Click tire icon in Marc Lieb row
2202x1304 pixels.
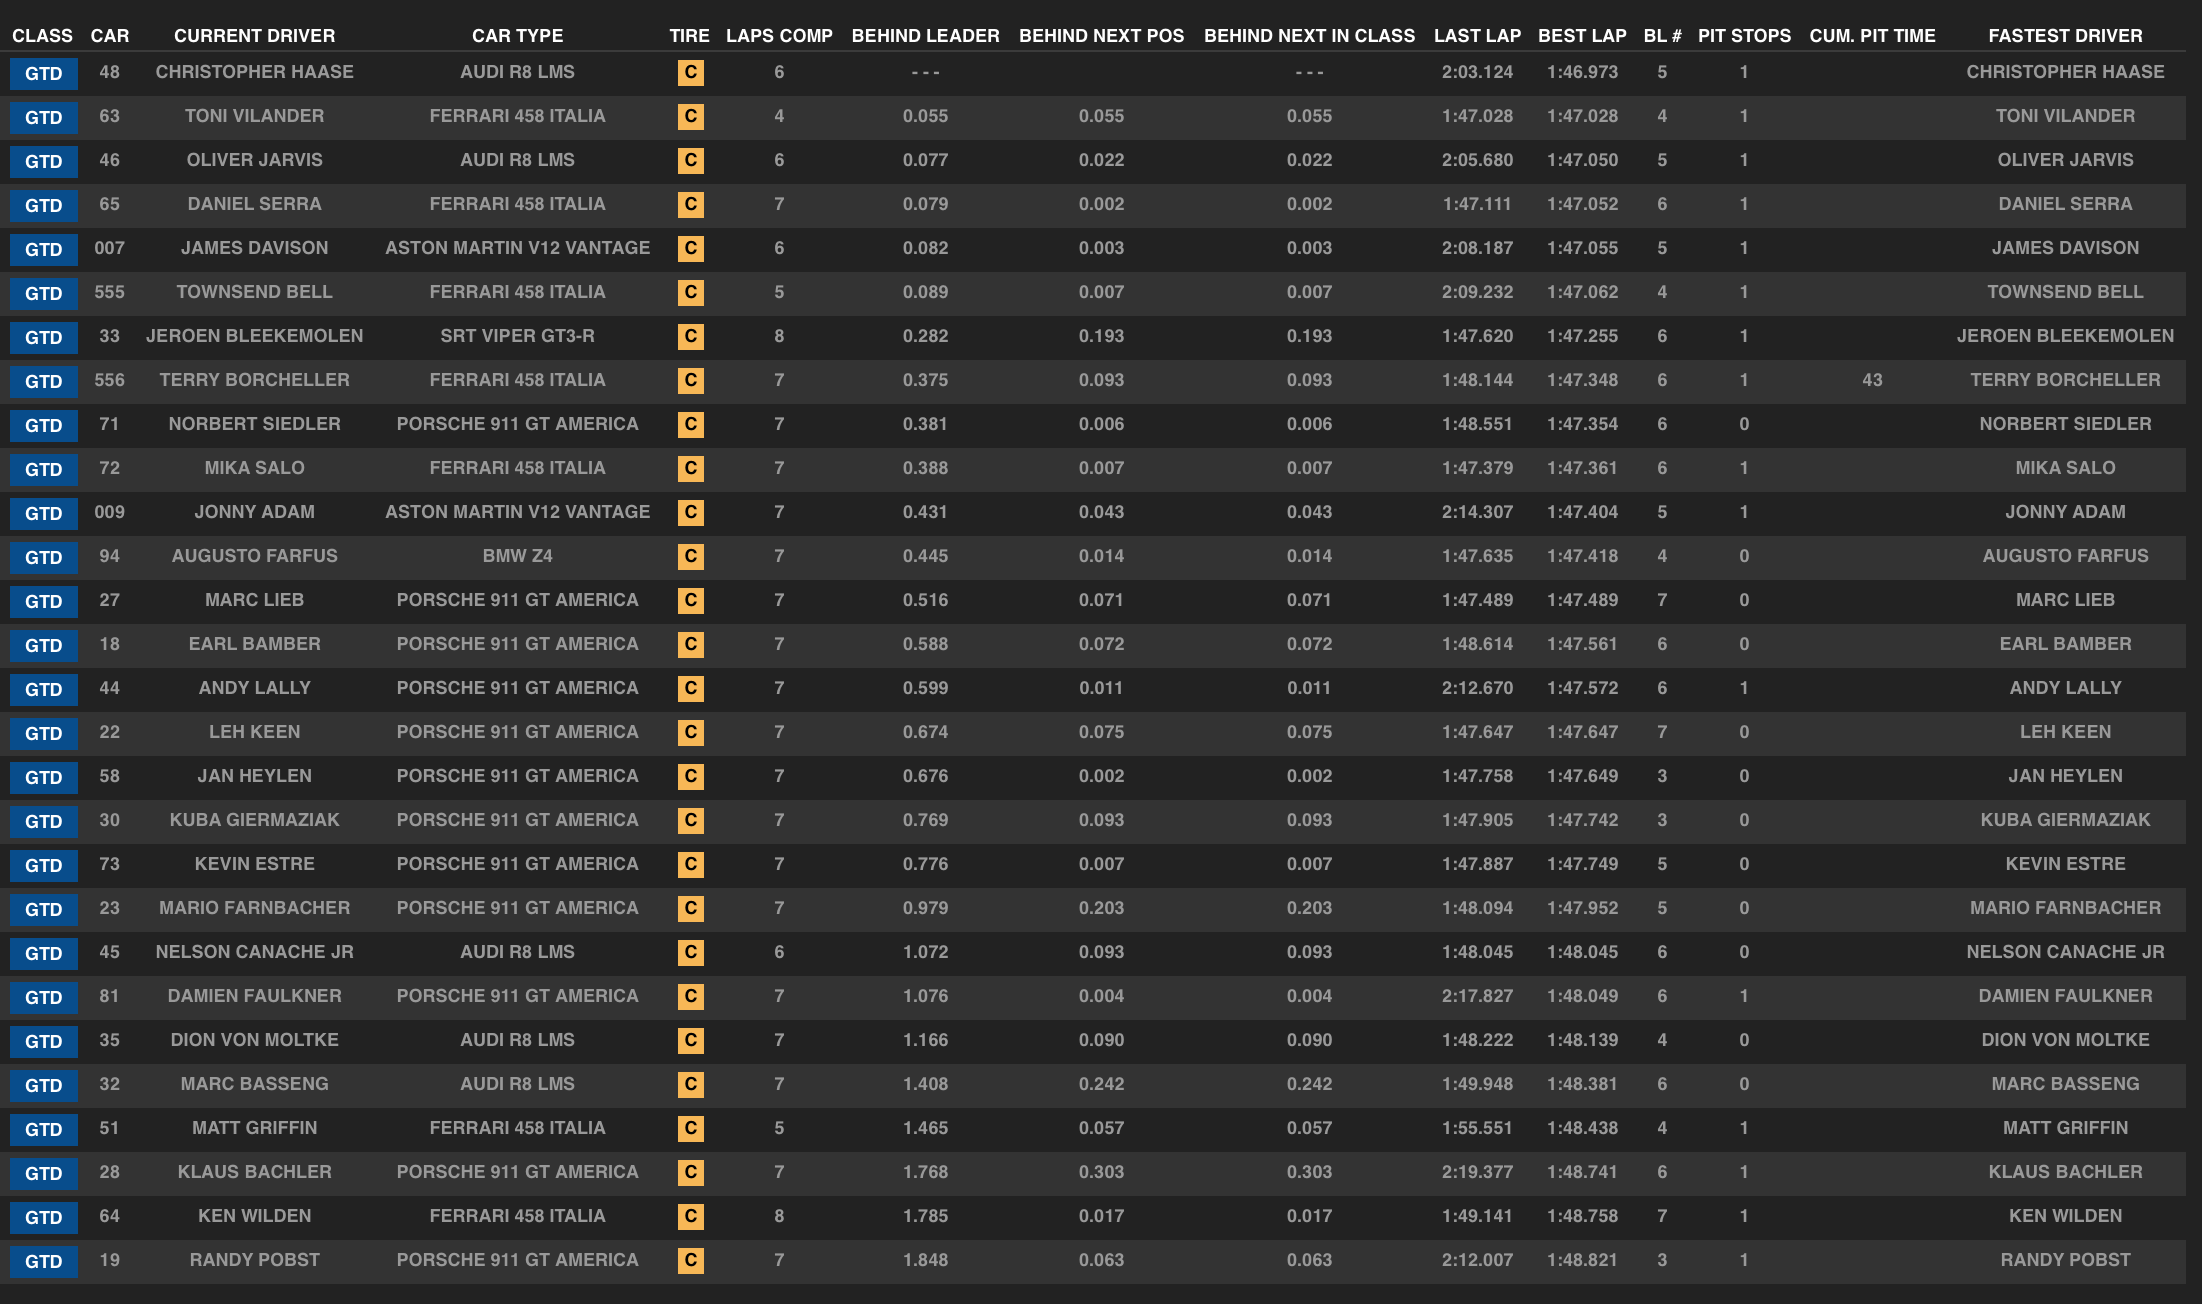click(690, 601)
